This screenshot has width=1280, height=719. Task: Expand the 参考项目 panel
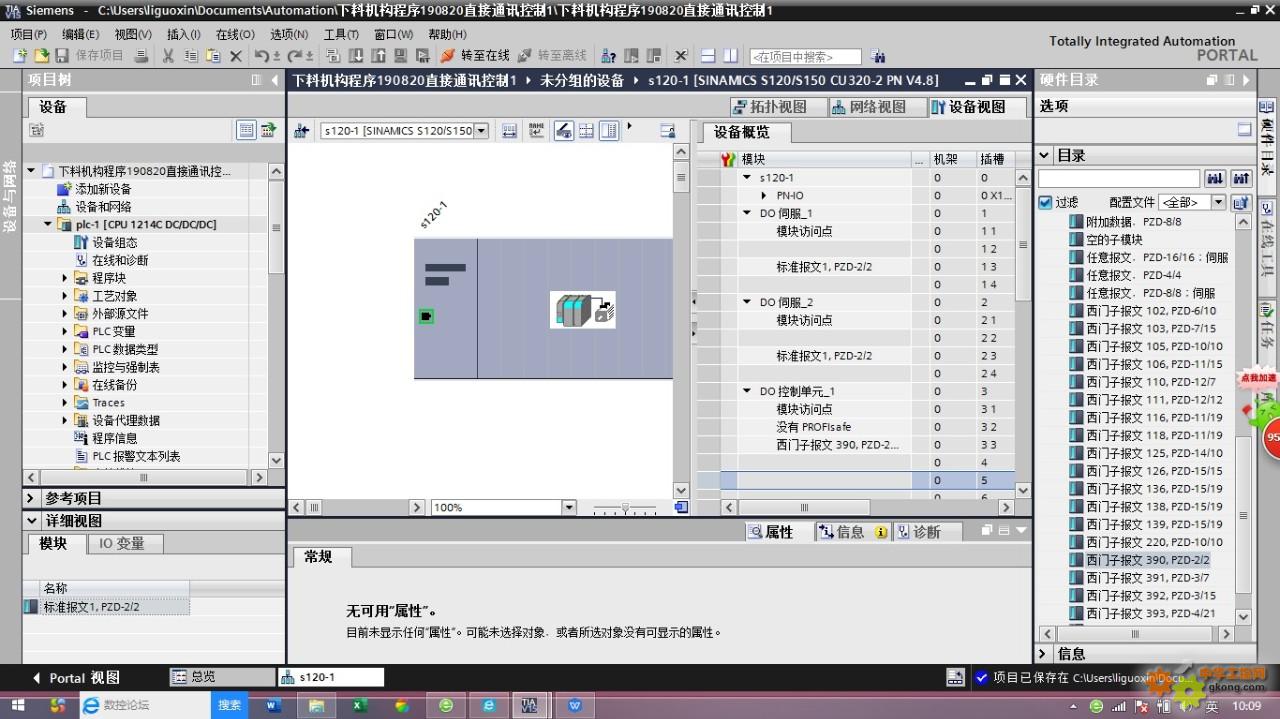click(x=30, y=498)
